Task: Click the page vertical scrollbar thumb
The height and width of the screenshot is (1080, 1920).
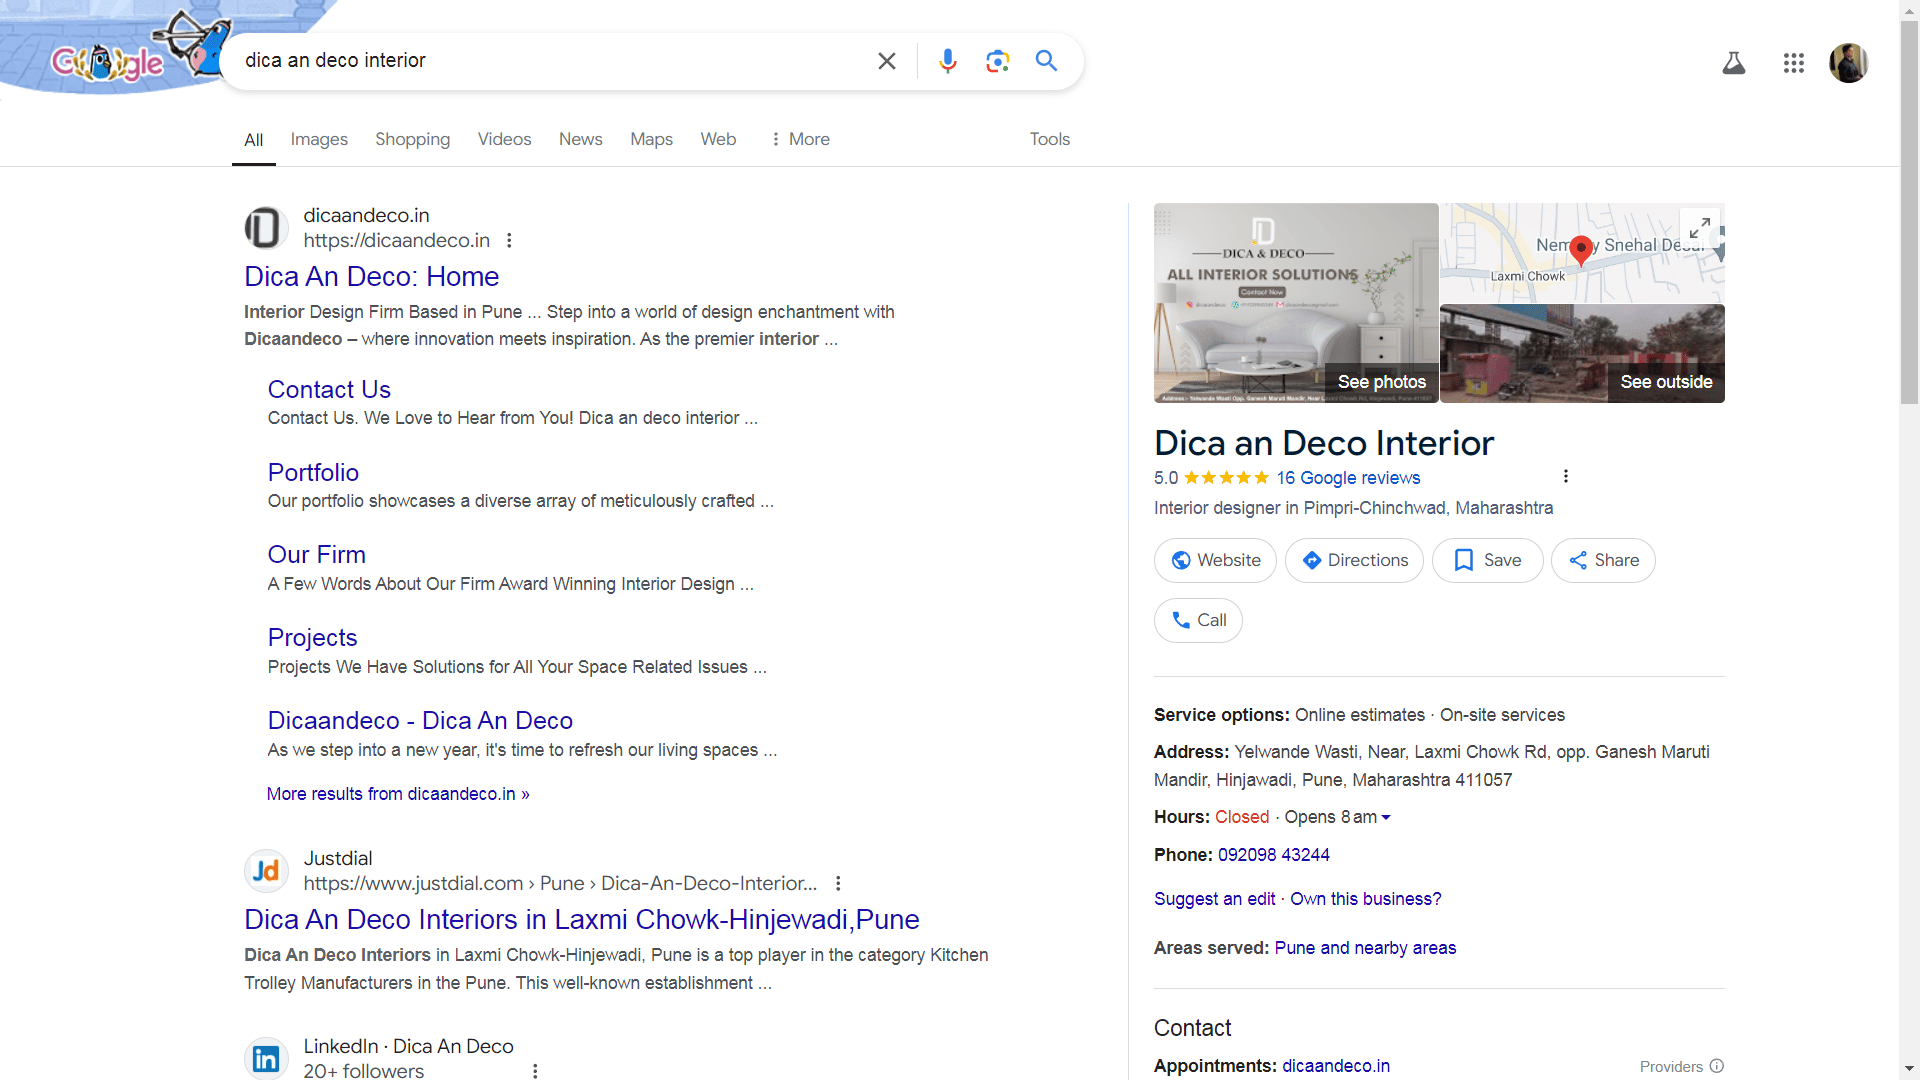Action: 1910,210
